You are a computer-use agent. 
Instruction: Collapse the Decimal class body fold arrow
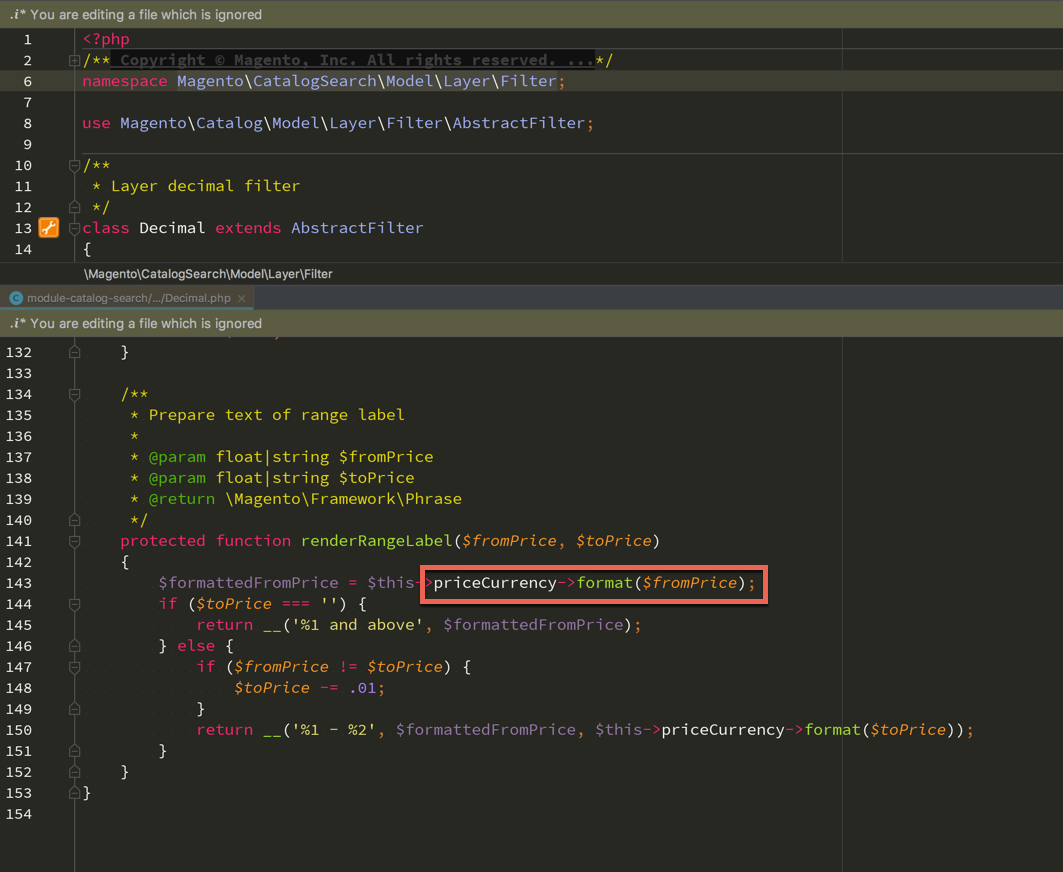73,227
